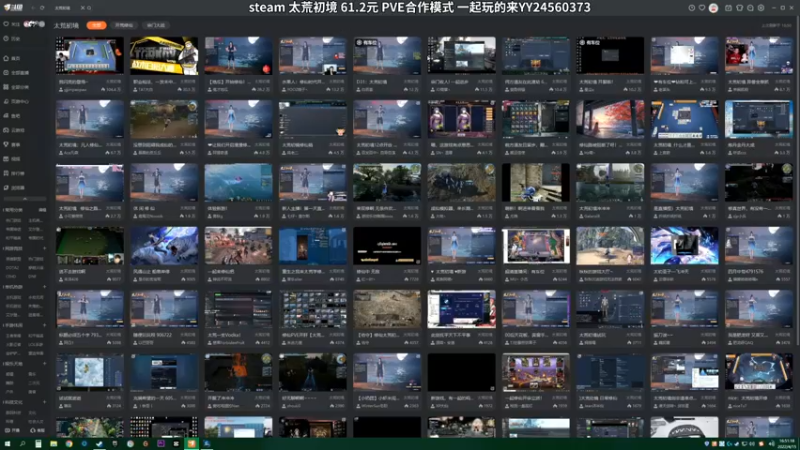
Task: Open the trophy icon entry in the sidebar
Action: coord(11,144)
